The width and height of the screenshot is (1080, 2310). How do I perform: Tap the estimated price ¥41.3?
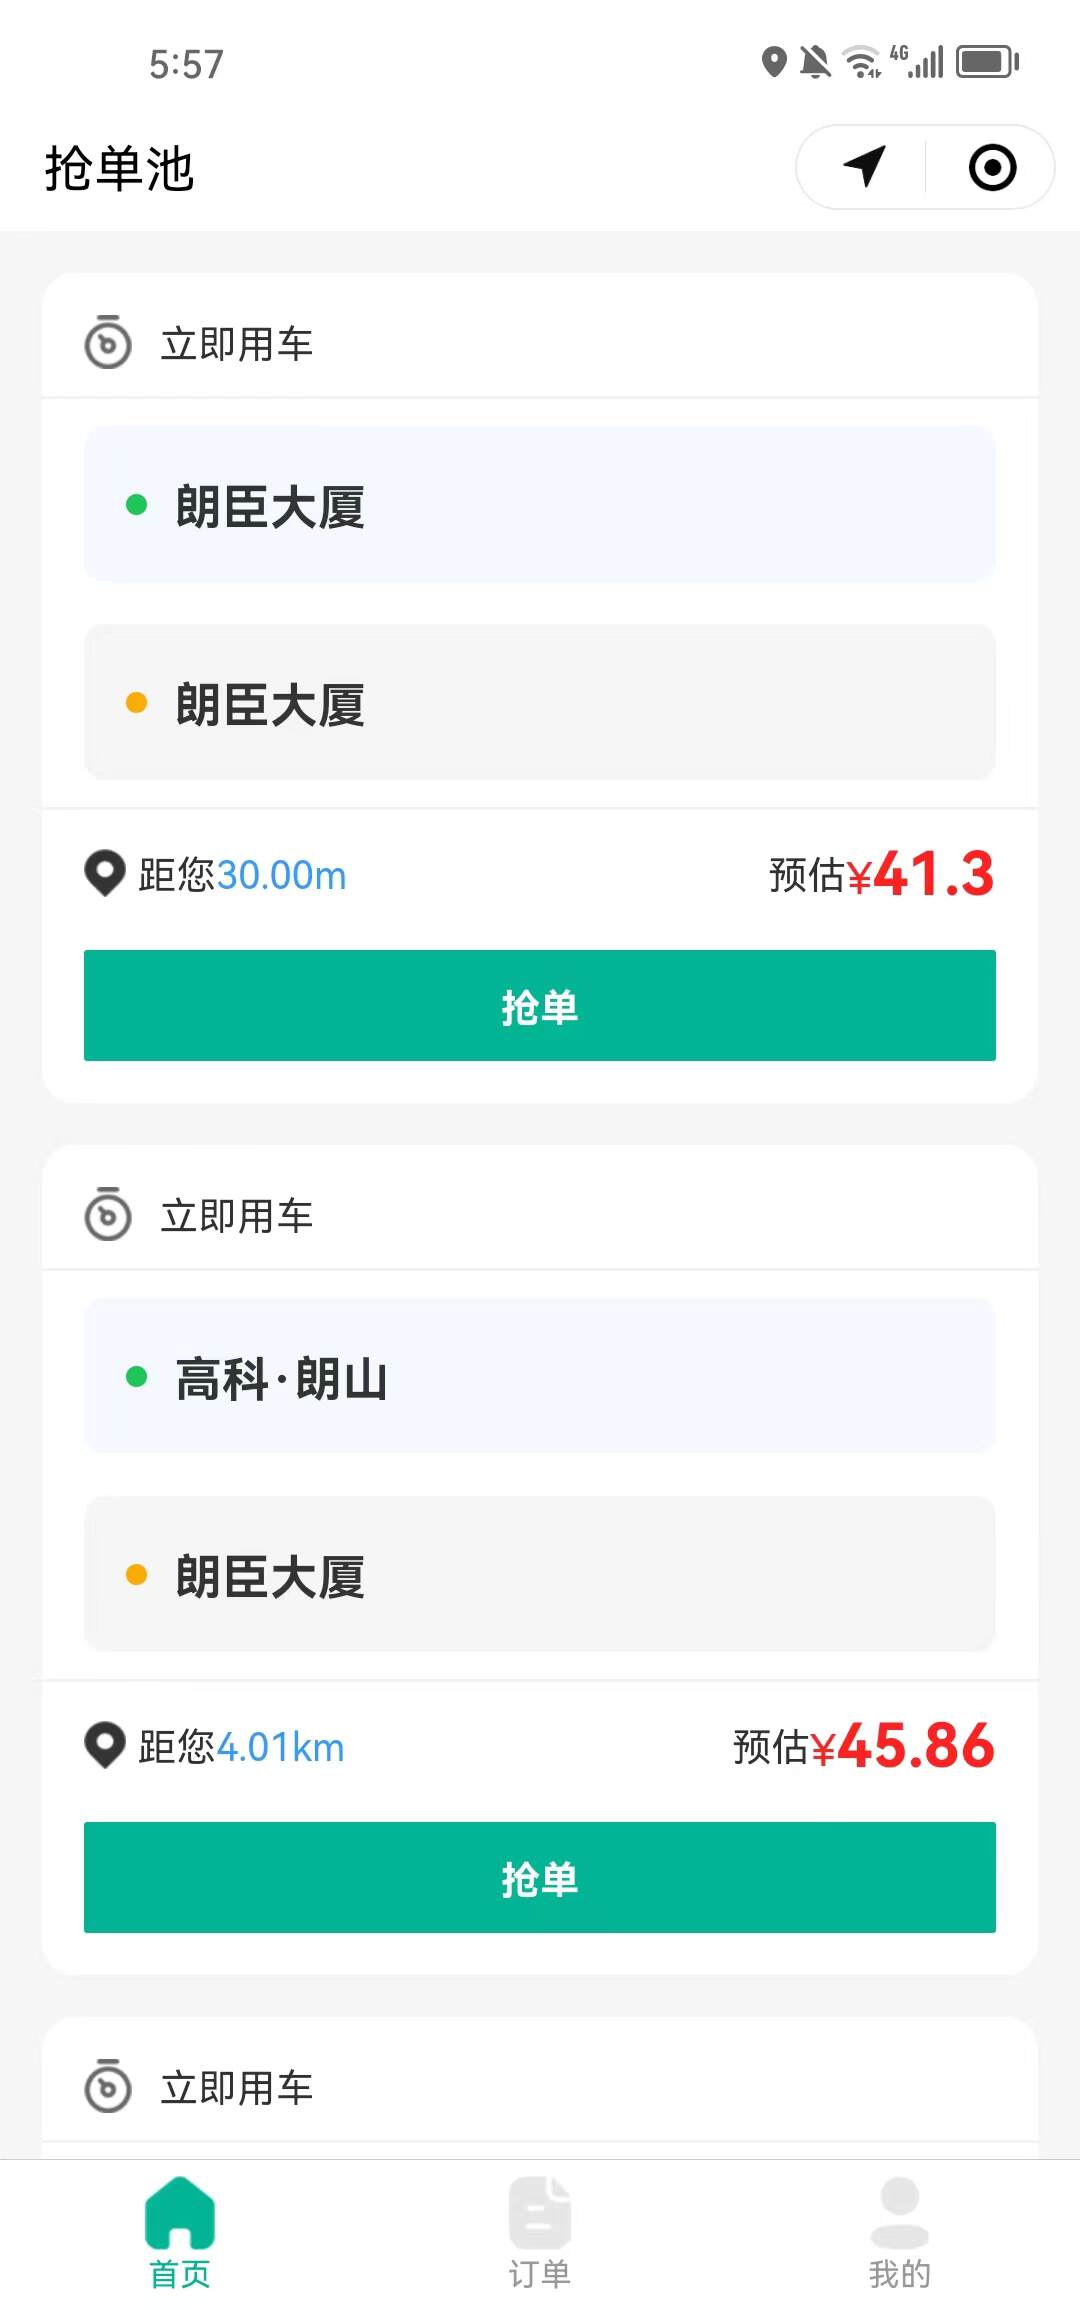(x=920, y=874)
